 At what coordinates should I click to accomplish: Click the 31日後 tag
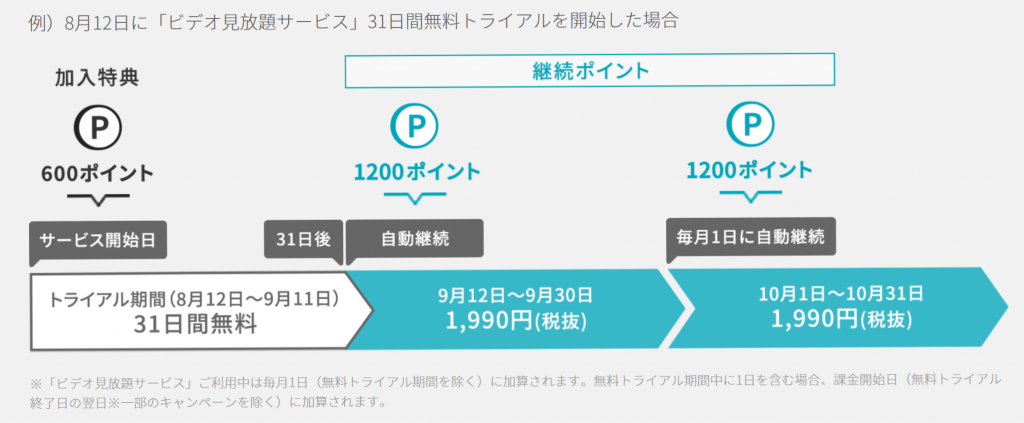click(304, 241)
